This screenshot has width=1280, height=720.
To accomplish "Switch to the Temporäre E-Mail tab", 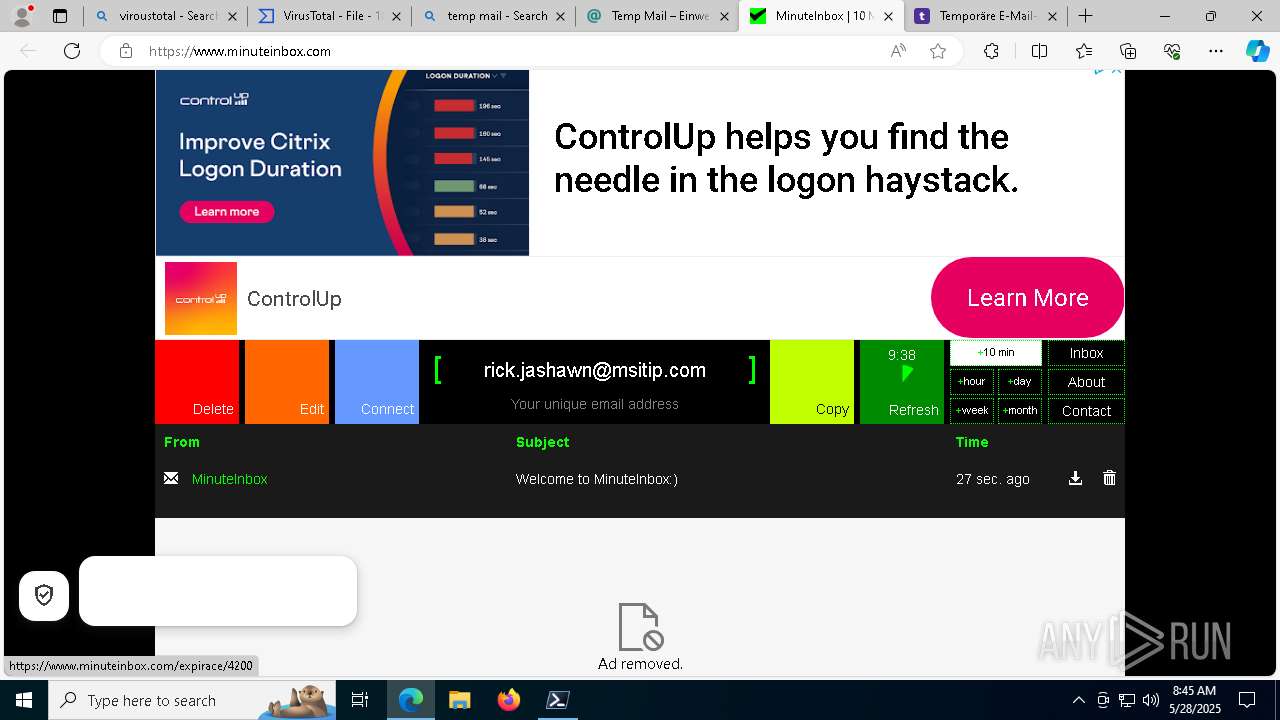I will pos(986,16).
